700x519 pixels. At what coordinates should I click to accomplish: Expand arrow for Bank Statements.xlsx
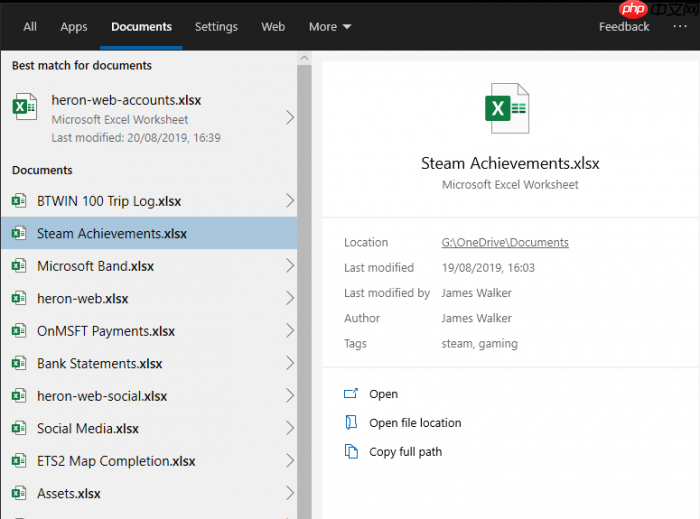point(290,363)
